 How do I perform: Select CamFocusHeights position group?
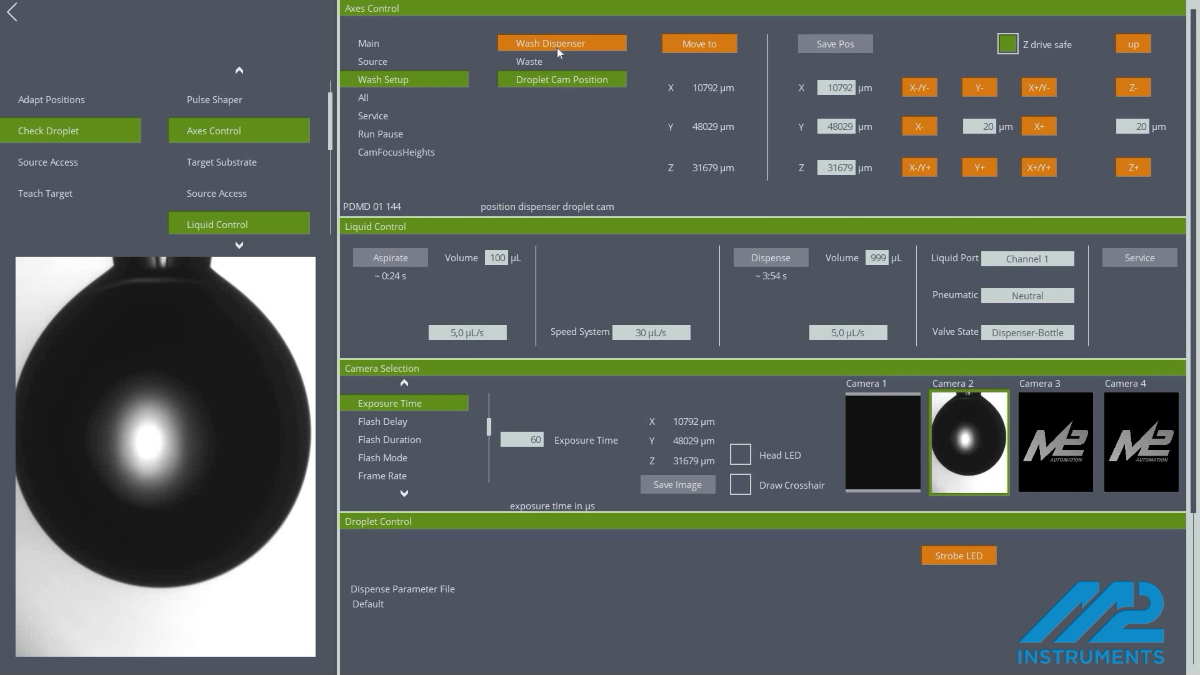tap(396, 152)
